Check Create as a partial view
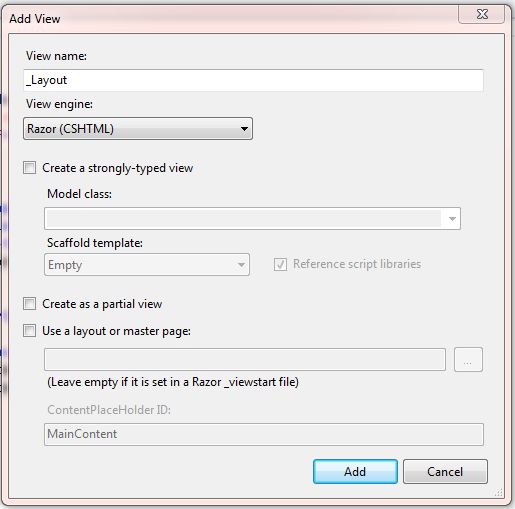The height and width of the screenshot is (509, 515). [29, 304]
